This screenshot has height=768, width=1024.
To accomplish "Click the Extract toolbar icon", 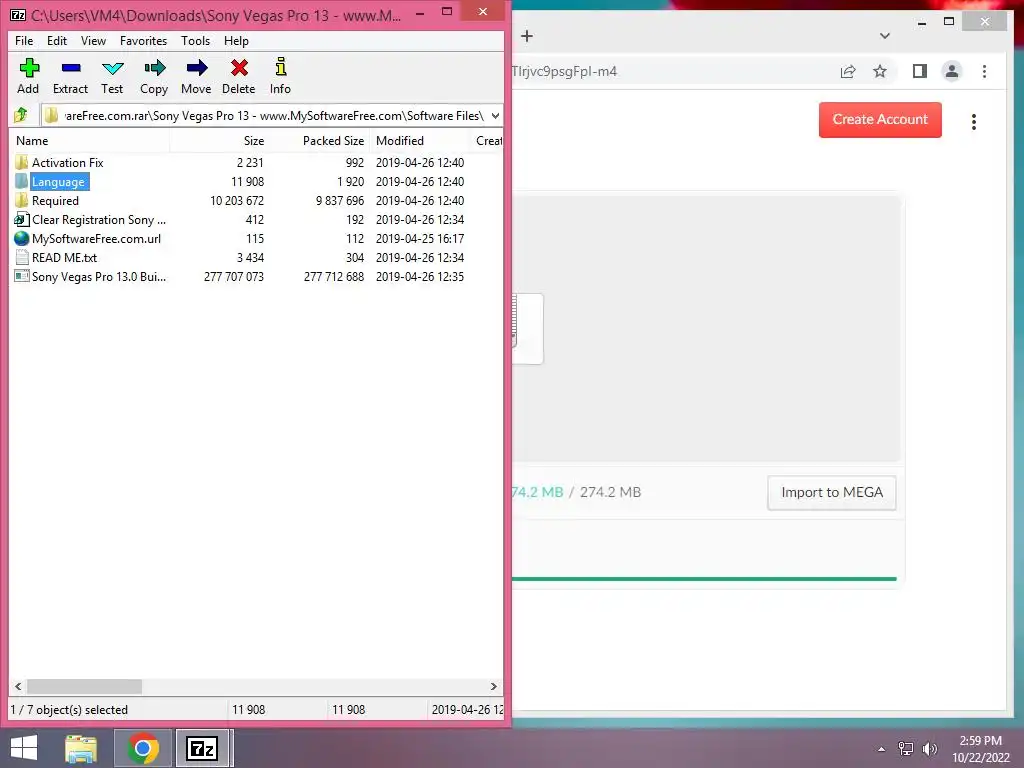I will tap(71, 68).
